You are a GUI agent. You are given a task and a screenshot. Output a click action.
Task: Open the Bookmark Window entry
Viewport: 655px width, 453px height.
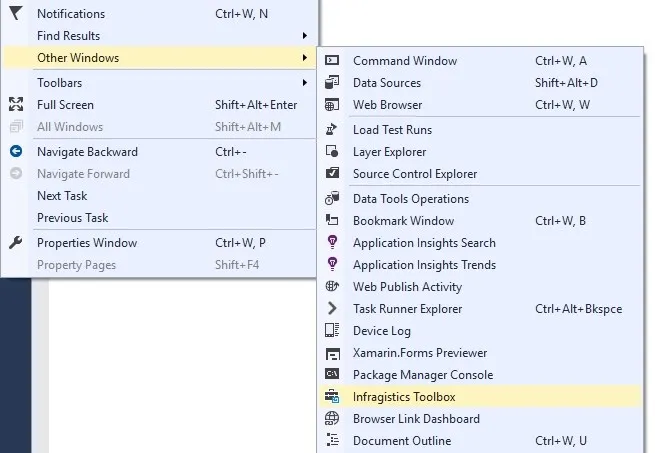click(x=403, y=221)
